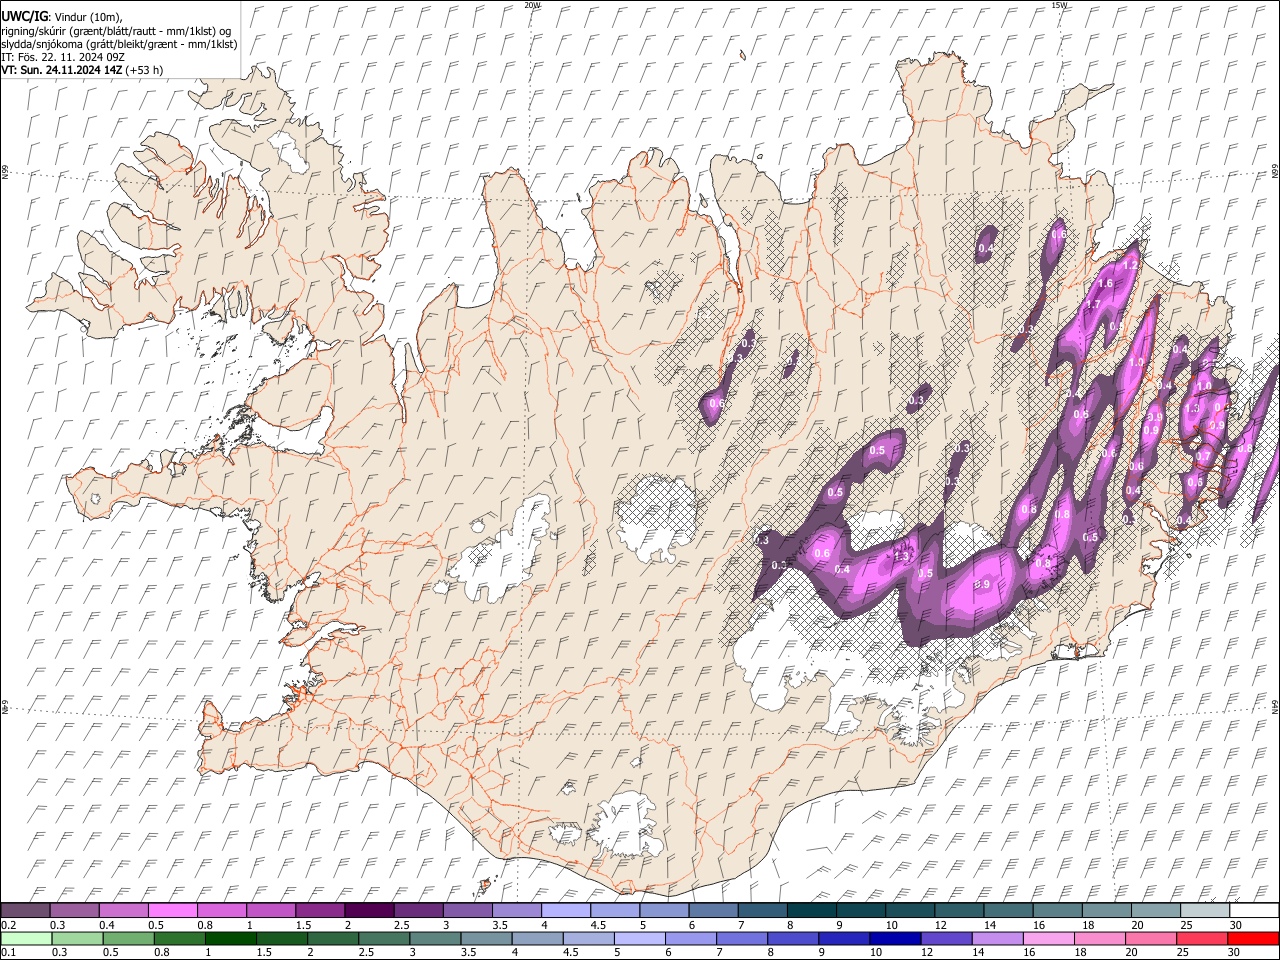Click the '0.1' label under lower legend
The height and width of the screenshot is (960, 1280).
pos(7,953)
